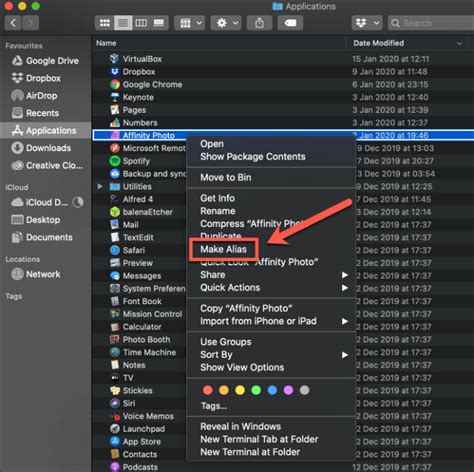Choose Reveal in Windows
The width and height of the screenshot is (474, 472).
point(271,426)
